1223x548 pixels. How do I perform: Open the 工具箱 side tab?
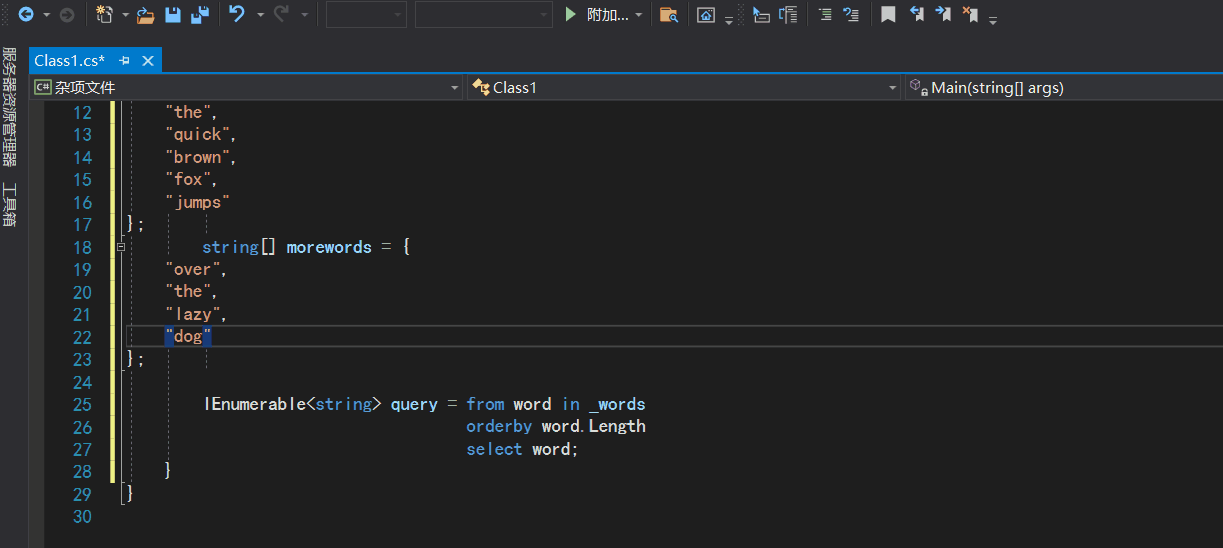tap(9, 204)
